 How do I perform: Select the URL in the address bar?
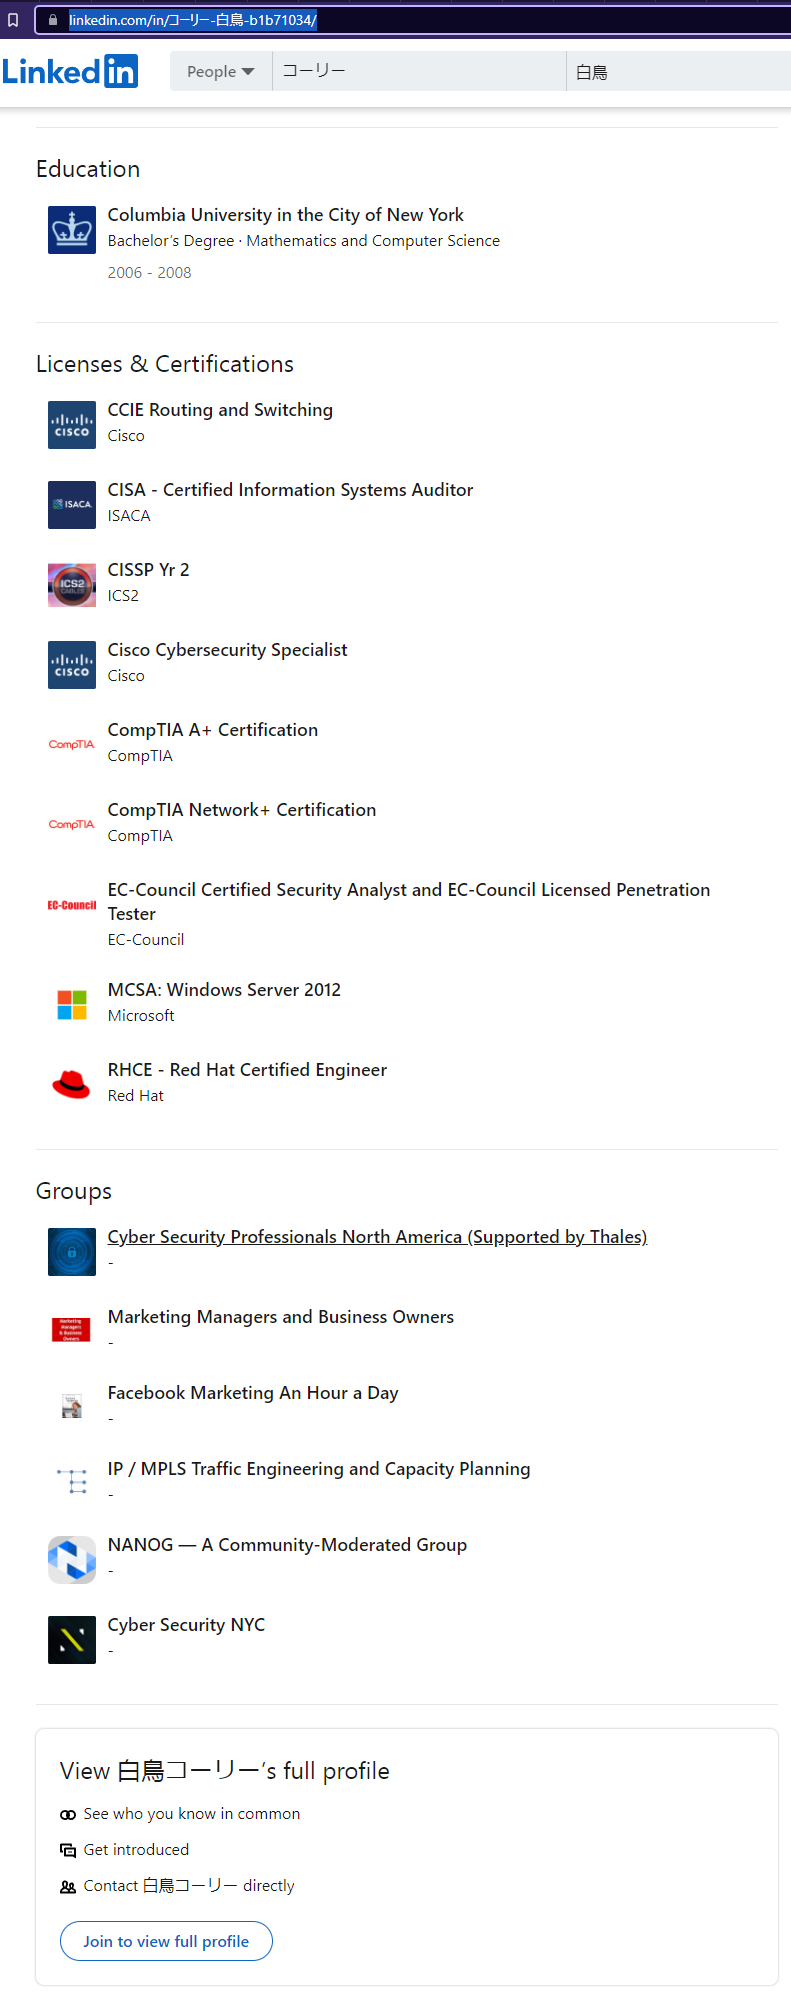(x=192, y=20)
